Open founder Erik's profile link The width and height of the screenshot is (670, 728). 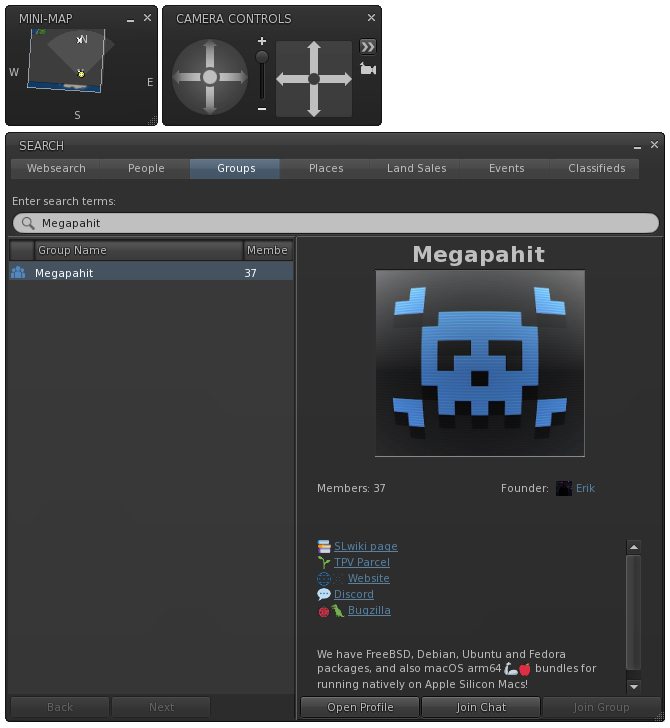(x=585, y=488)
